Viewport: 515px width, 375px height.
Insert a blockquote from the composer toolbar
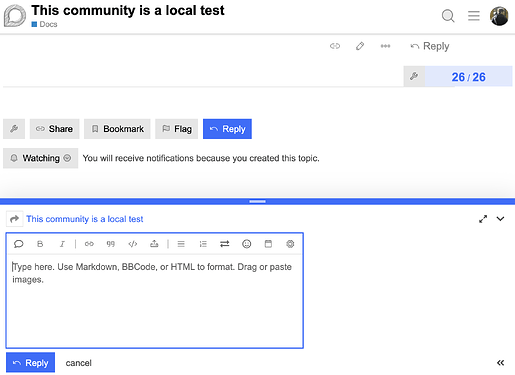(111, 244)
